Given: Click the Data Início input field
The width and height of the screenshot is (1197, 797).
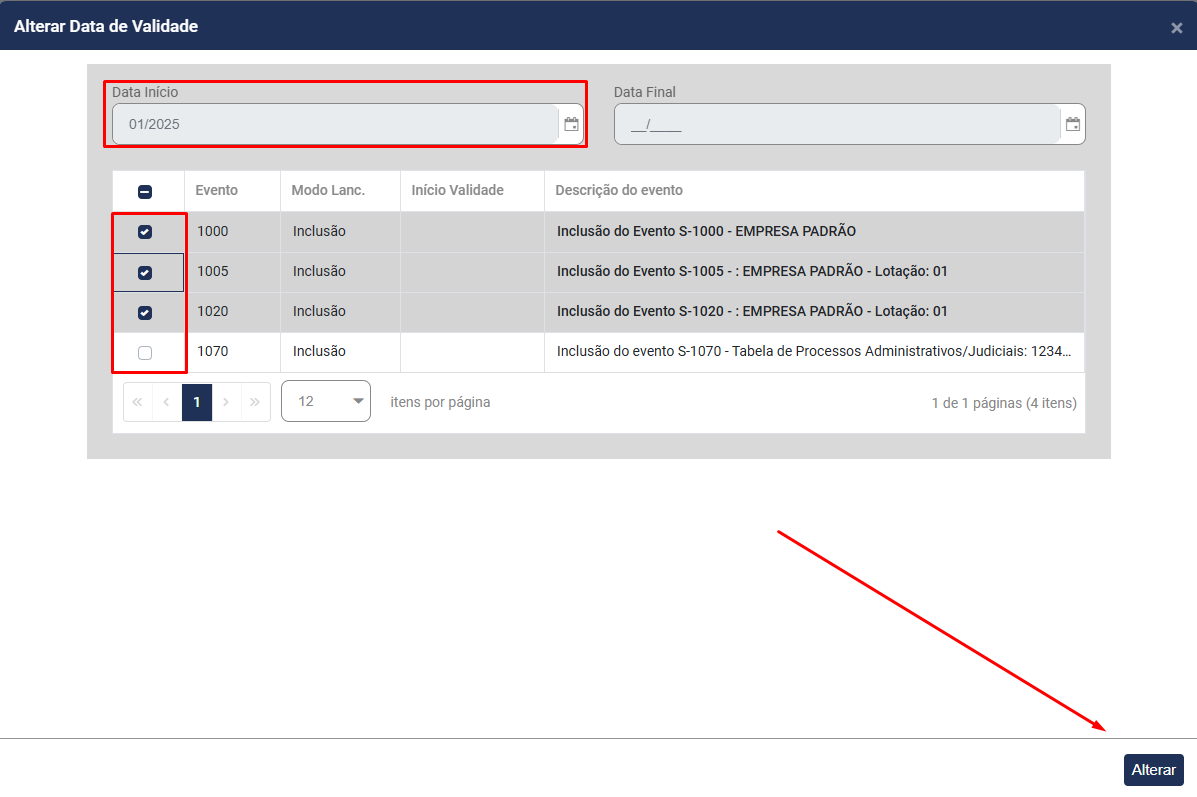Looking at the screenshot, I should tap(334, 125).
